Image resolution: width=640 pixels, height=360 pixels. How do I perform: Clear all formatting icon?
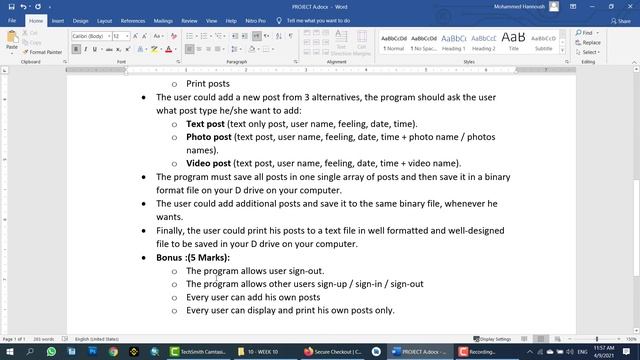pos(173,36)
